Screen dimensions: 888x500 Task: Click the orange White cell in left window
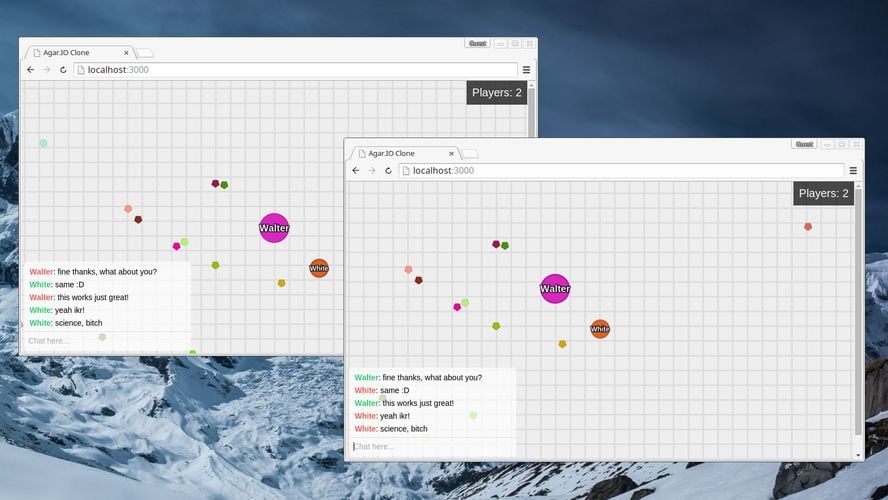pos(319,268)
